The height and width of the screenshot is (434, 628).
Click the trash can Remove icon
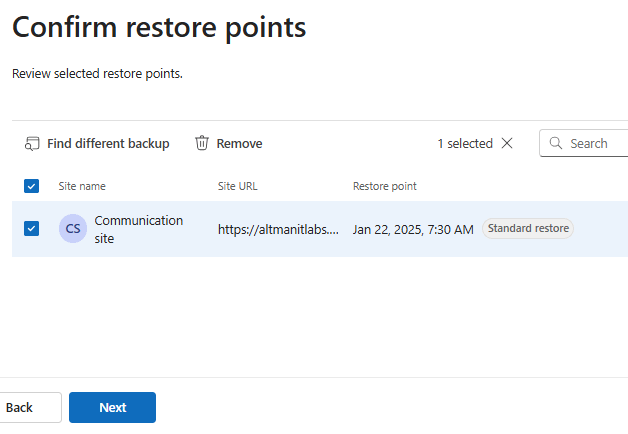[202, 144]
